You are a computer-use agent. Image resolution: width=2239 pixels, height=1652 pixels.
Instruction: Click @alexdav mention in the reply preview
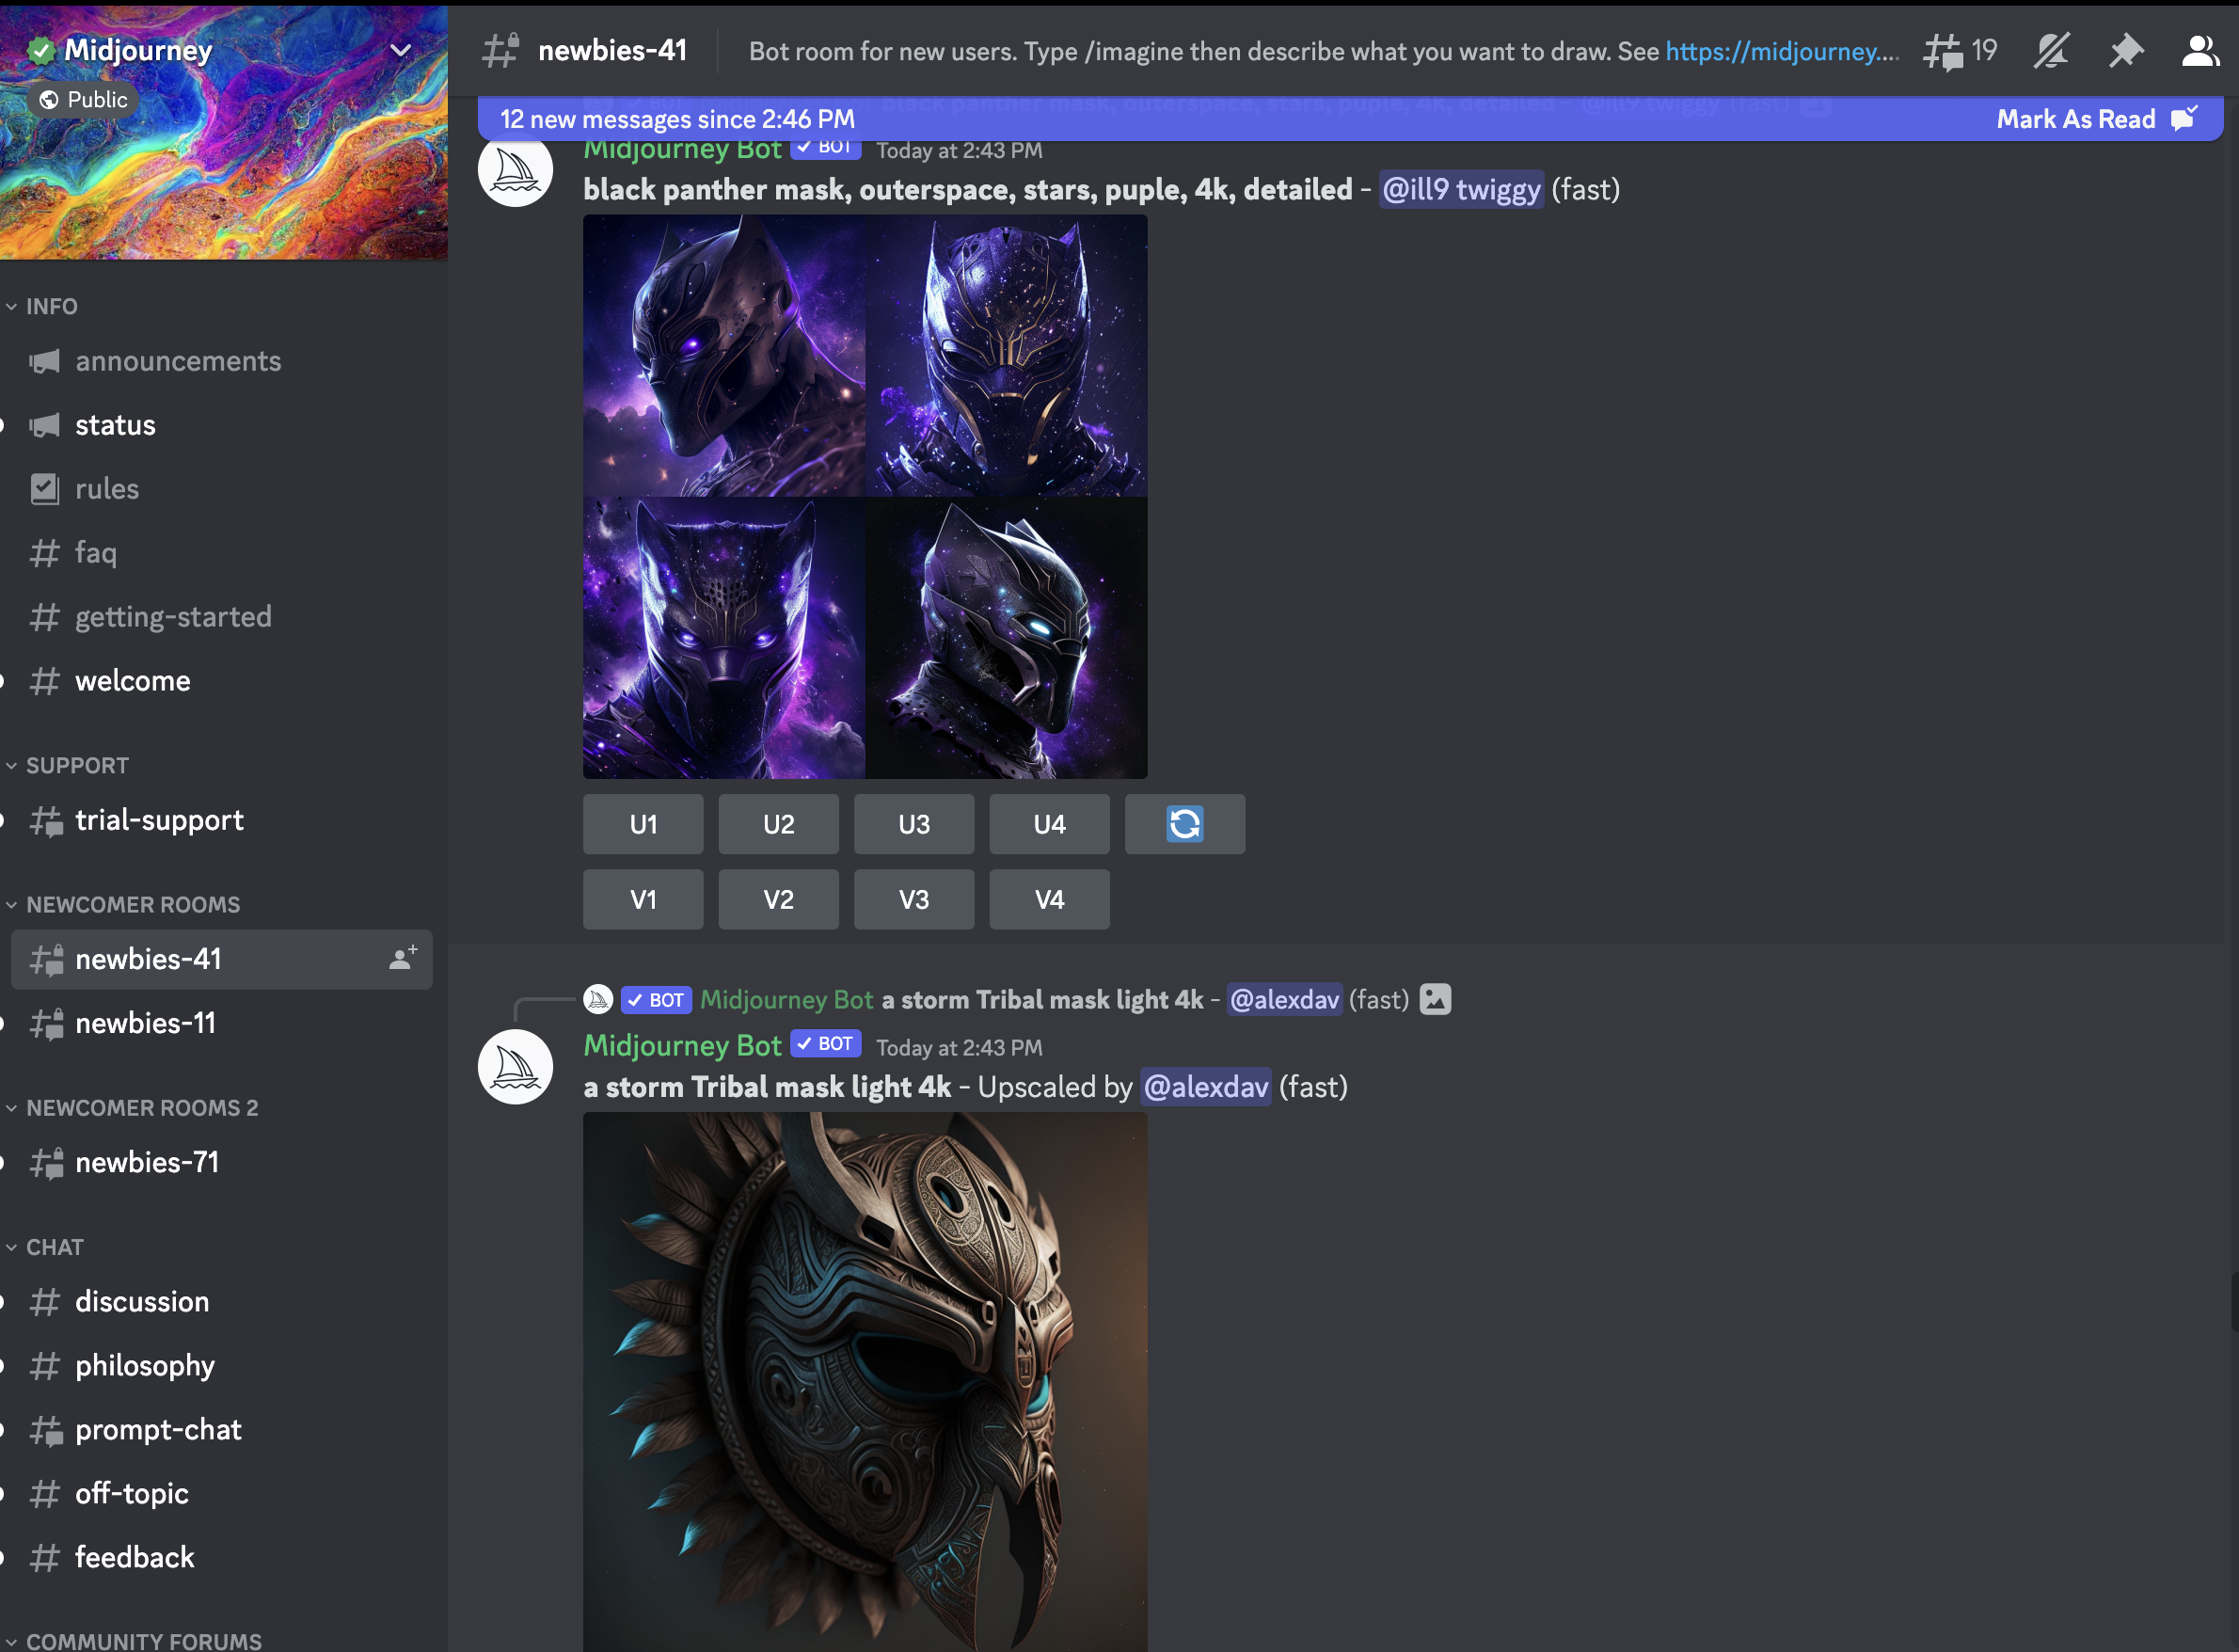point(1284,999)
